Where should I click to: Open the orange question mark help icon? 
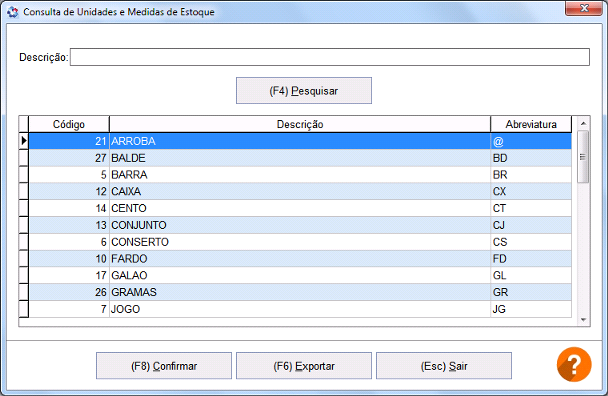[574, 364]
